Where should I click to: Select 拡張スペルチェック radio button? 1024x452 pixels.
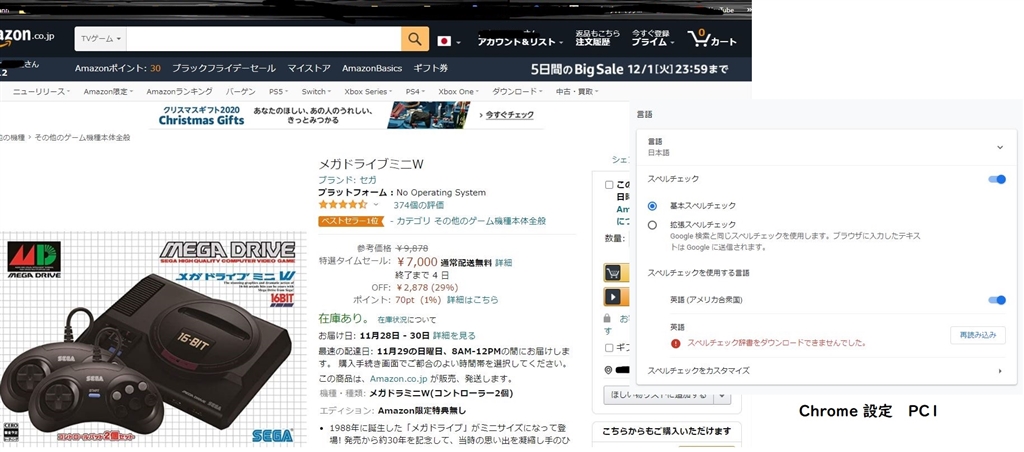point(652,225)
